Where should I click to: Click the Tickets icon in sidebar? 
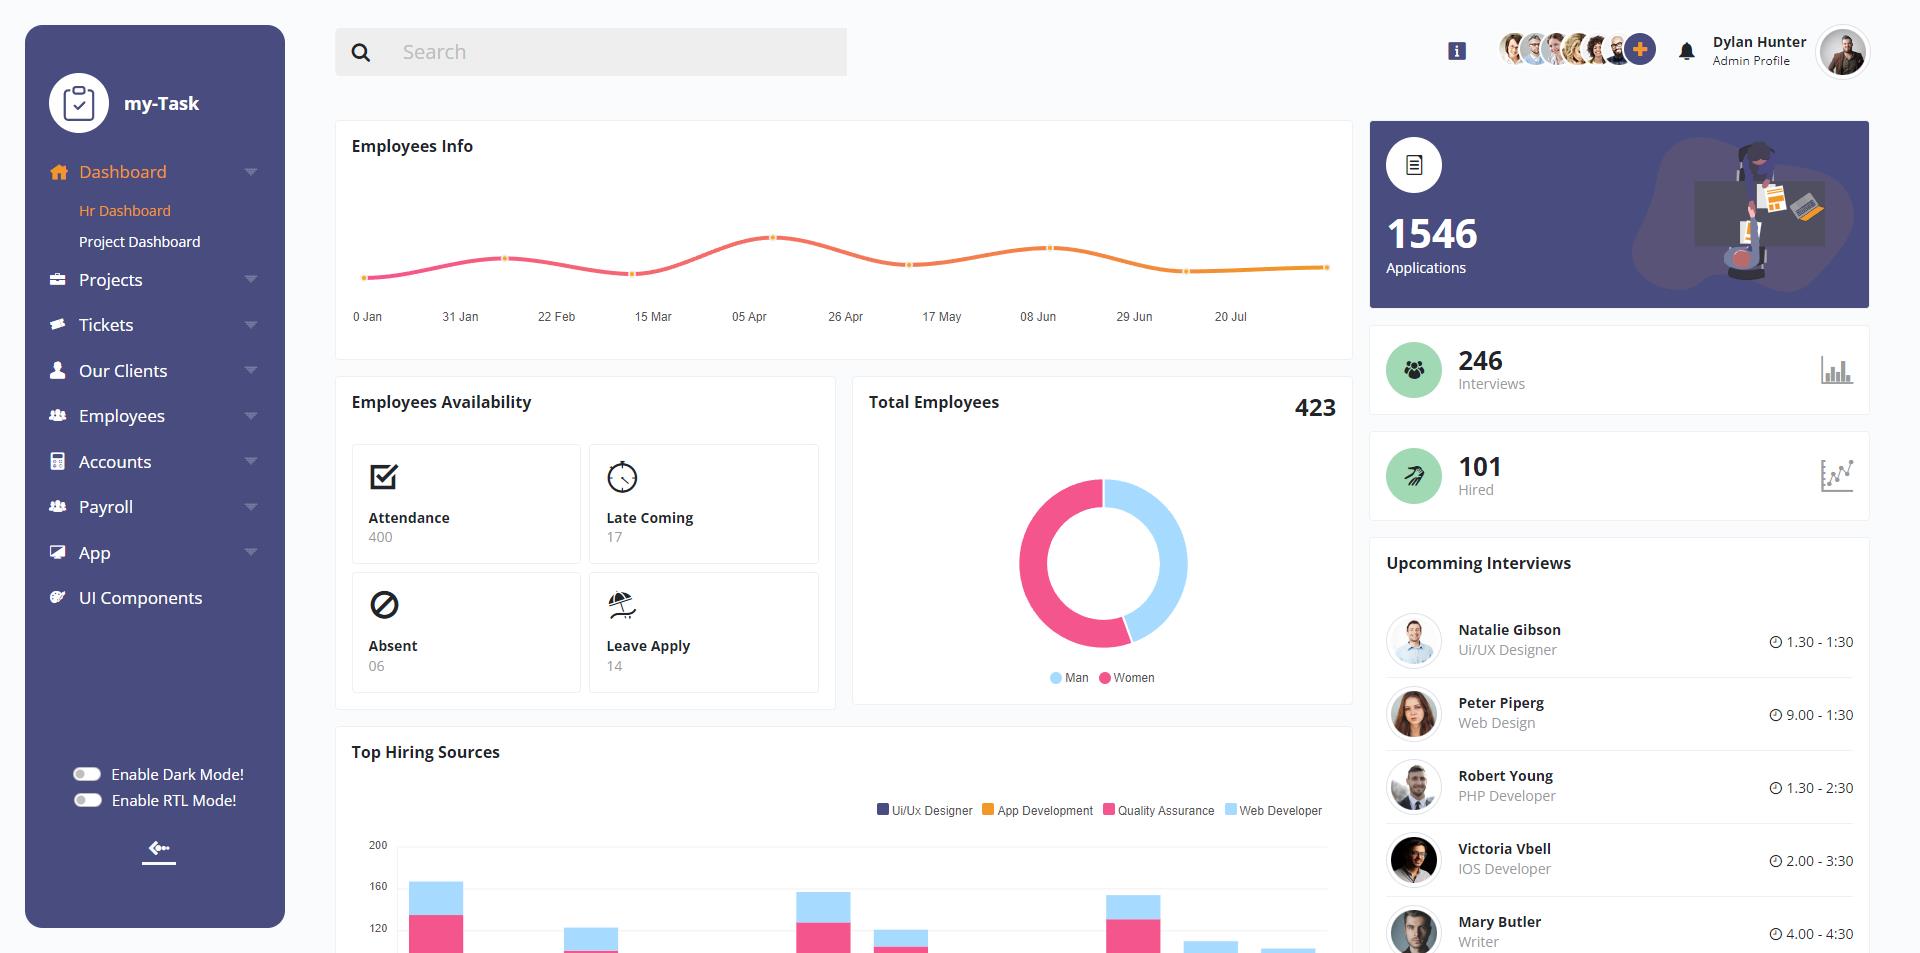point(58,325)
